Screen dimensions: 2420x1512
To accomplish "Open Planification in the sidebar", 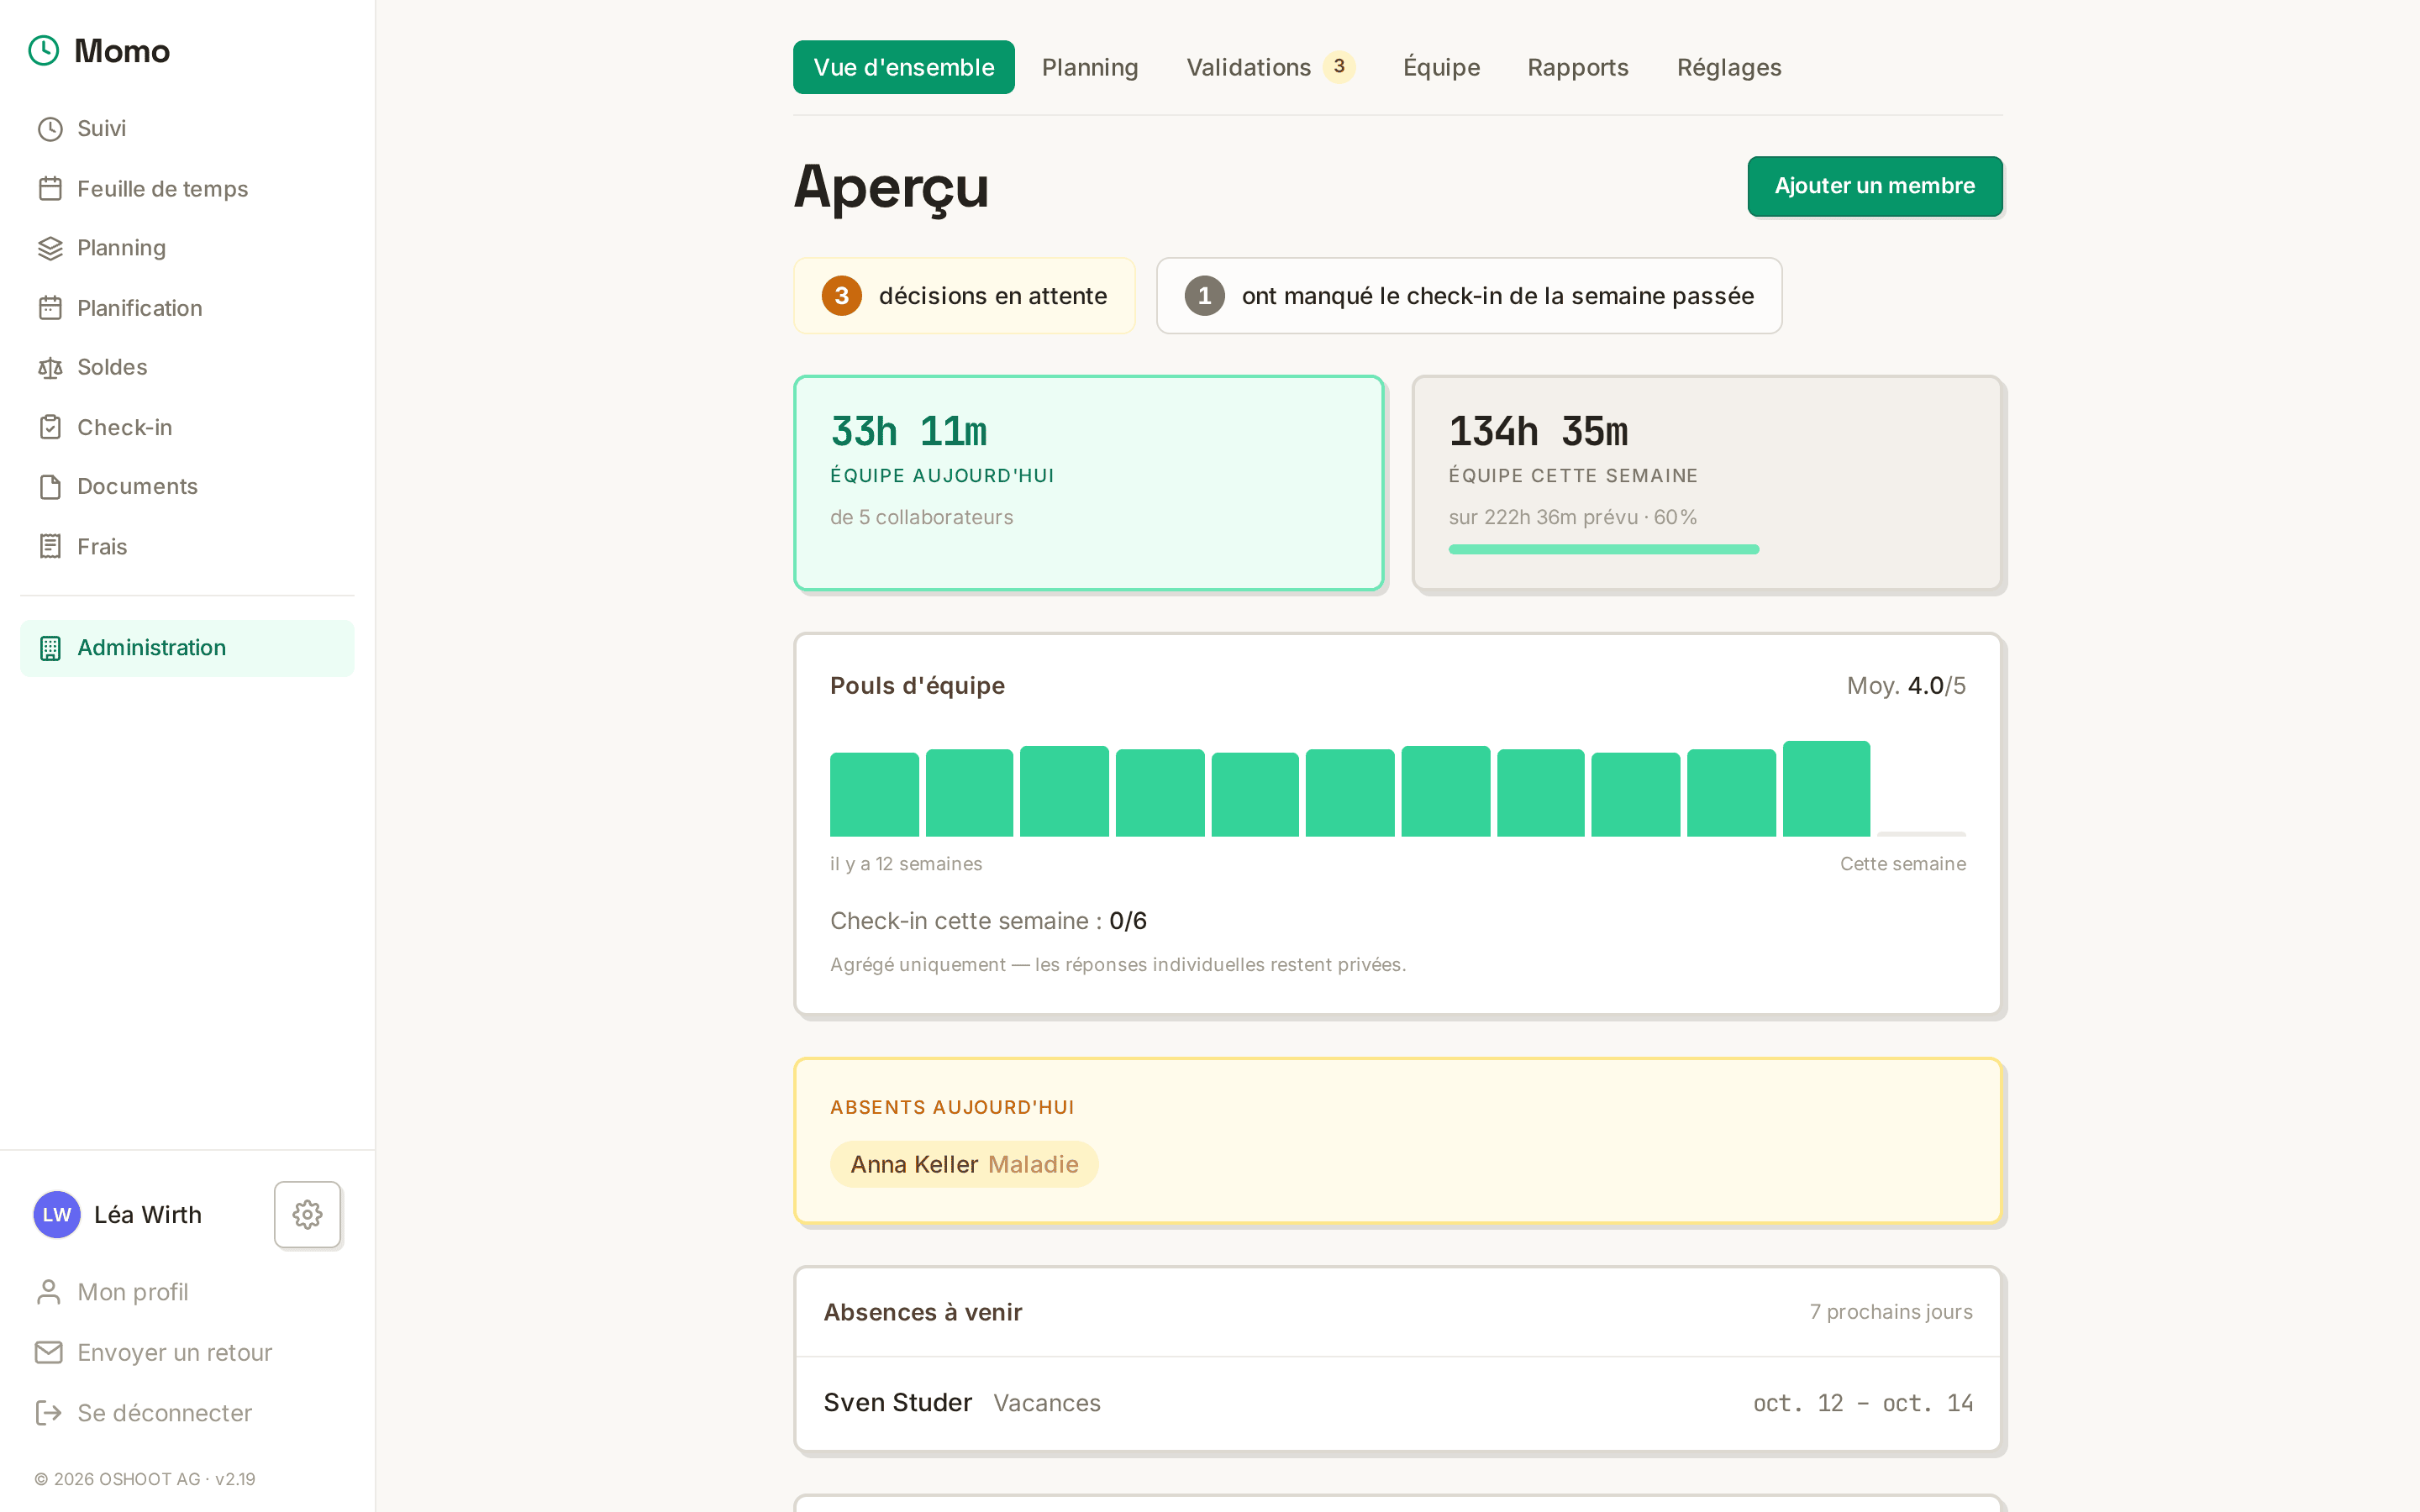I will click(187, 308).
